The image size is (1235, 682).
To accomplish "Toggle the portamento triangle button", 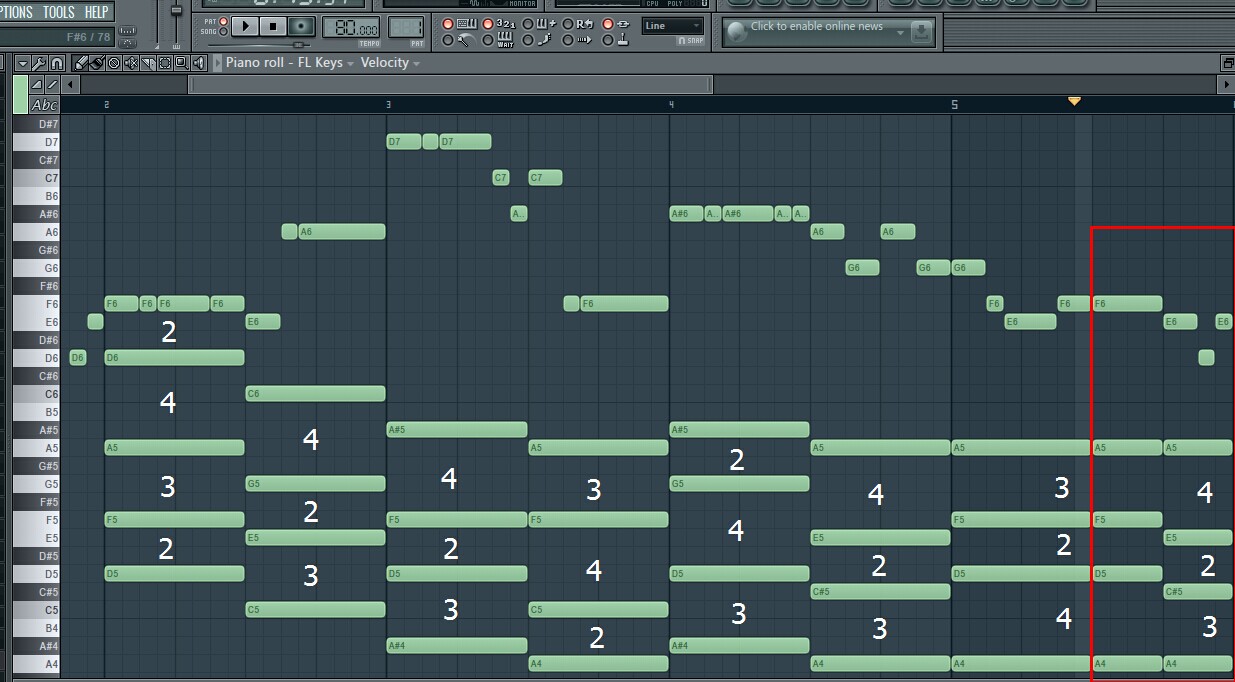I will point(36,84).
